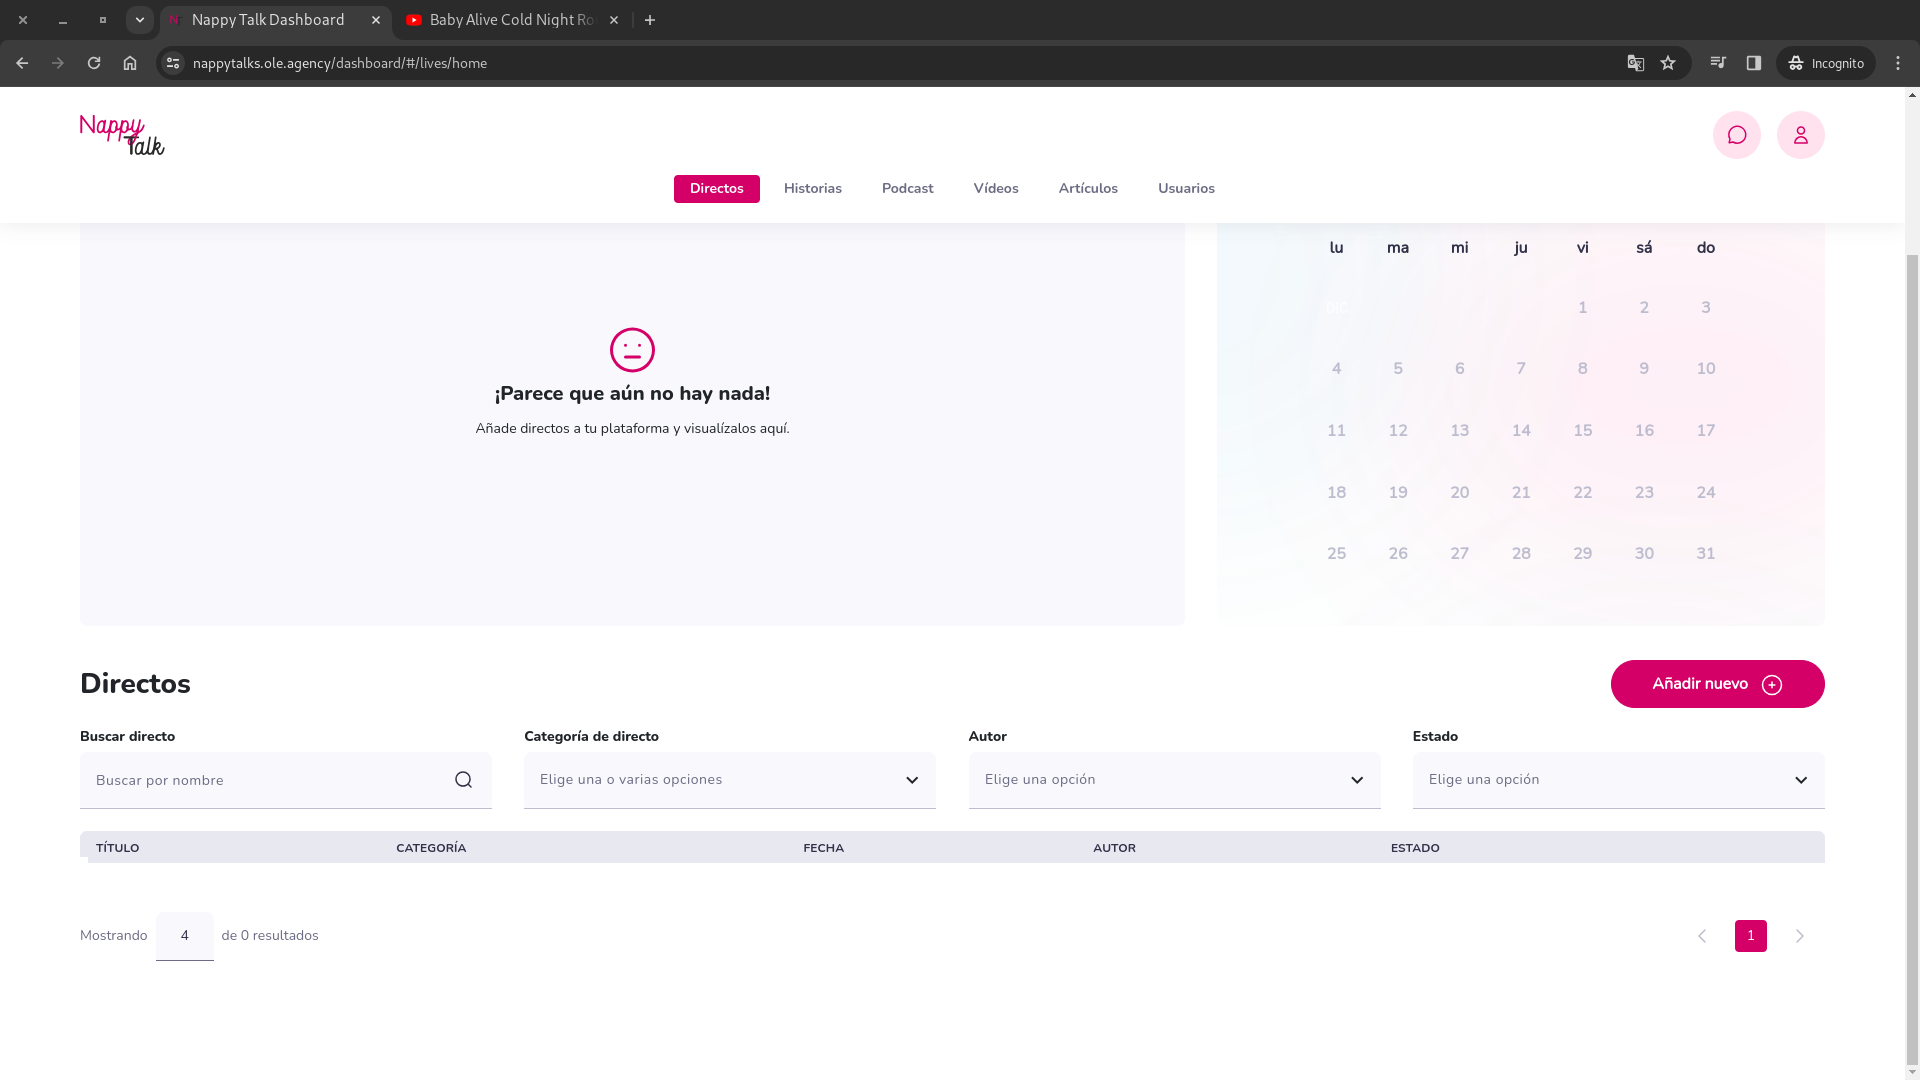Image resolution: width=1920 pixels, height=1080 pixels.
Task: Click the Nappy Talk logo
Action: pos(122,135)
